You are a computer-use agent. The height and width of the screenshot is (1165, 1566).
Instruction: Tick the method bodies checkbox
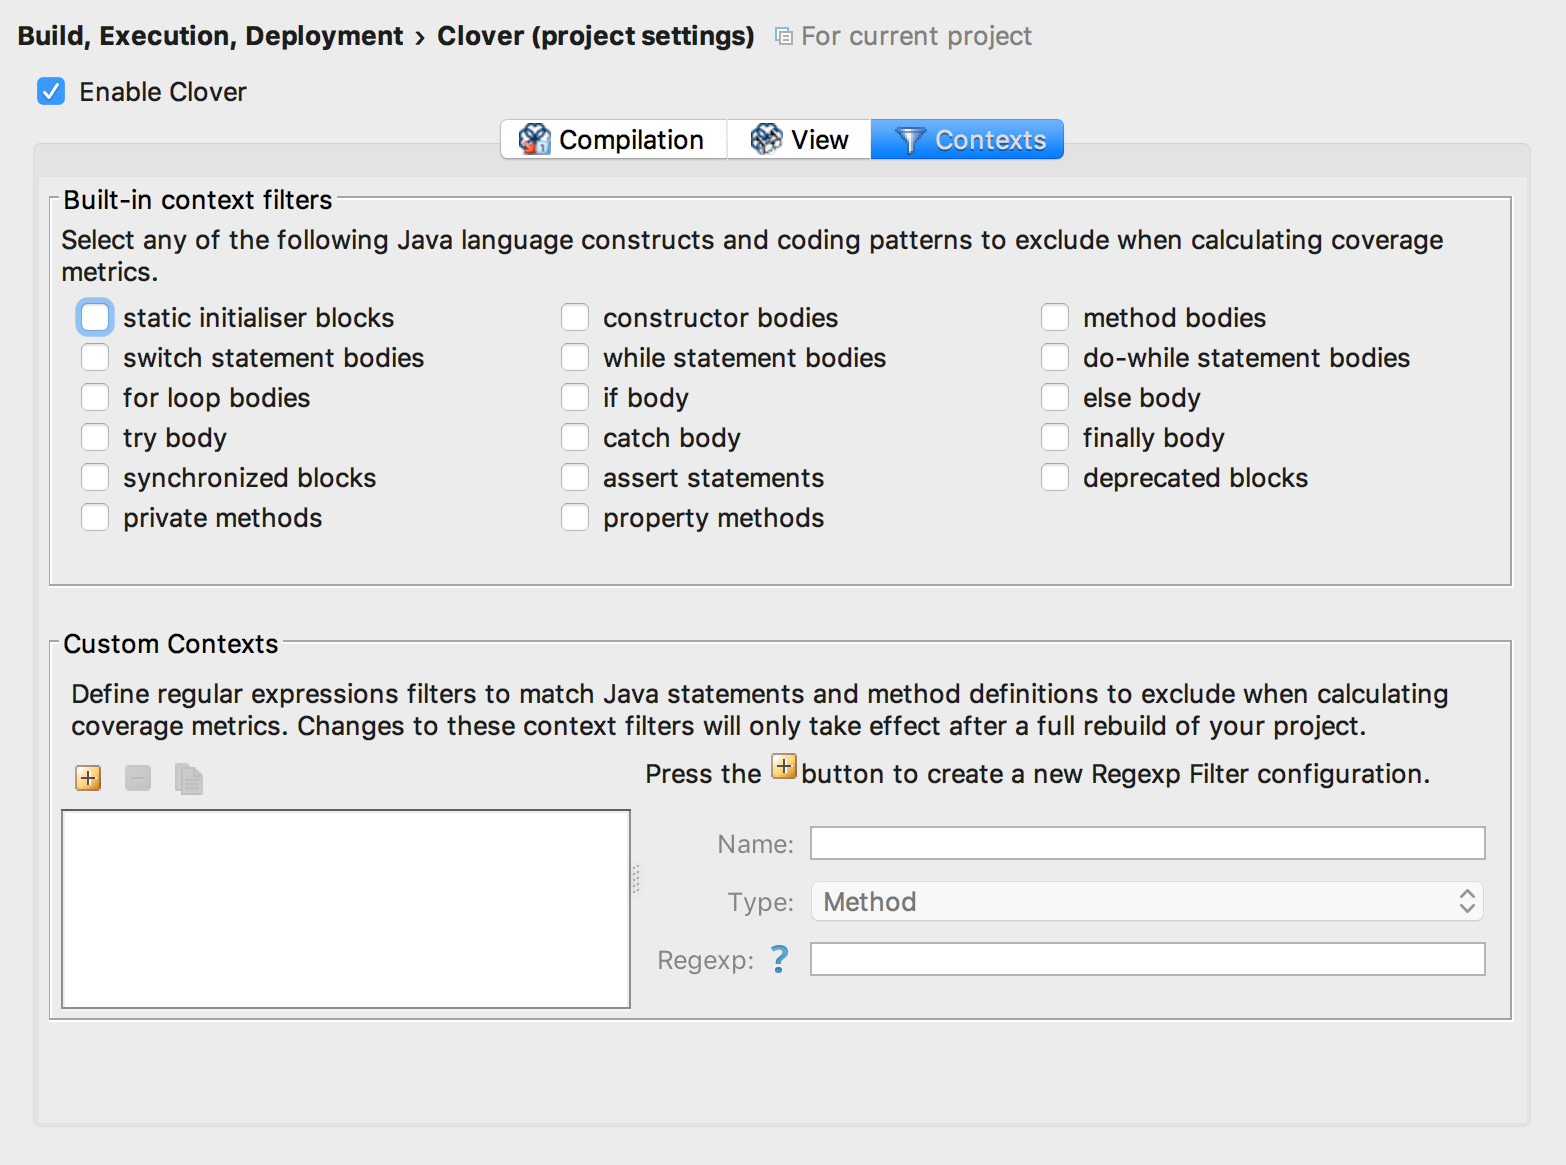[x=1055, y=318]
